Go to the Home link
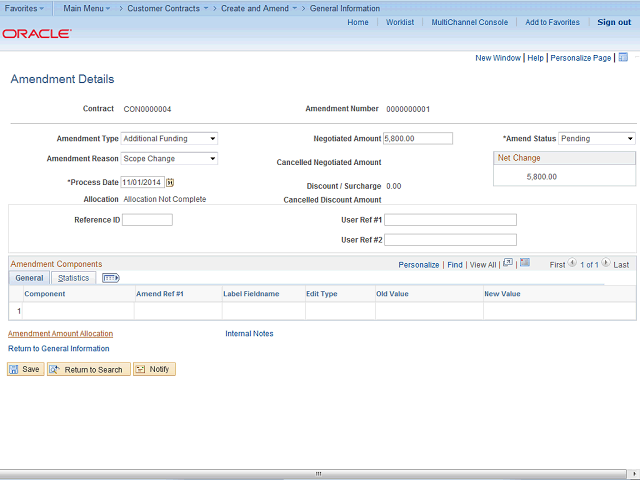The height and width of the screenshot is (480, 640). click(x=358, y=22)
